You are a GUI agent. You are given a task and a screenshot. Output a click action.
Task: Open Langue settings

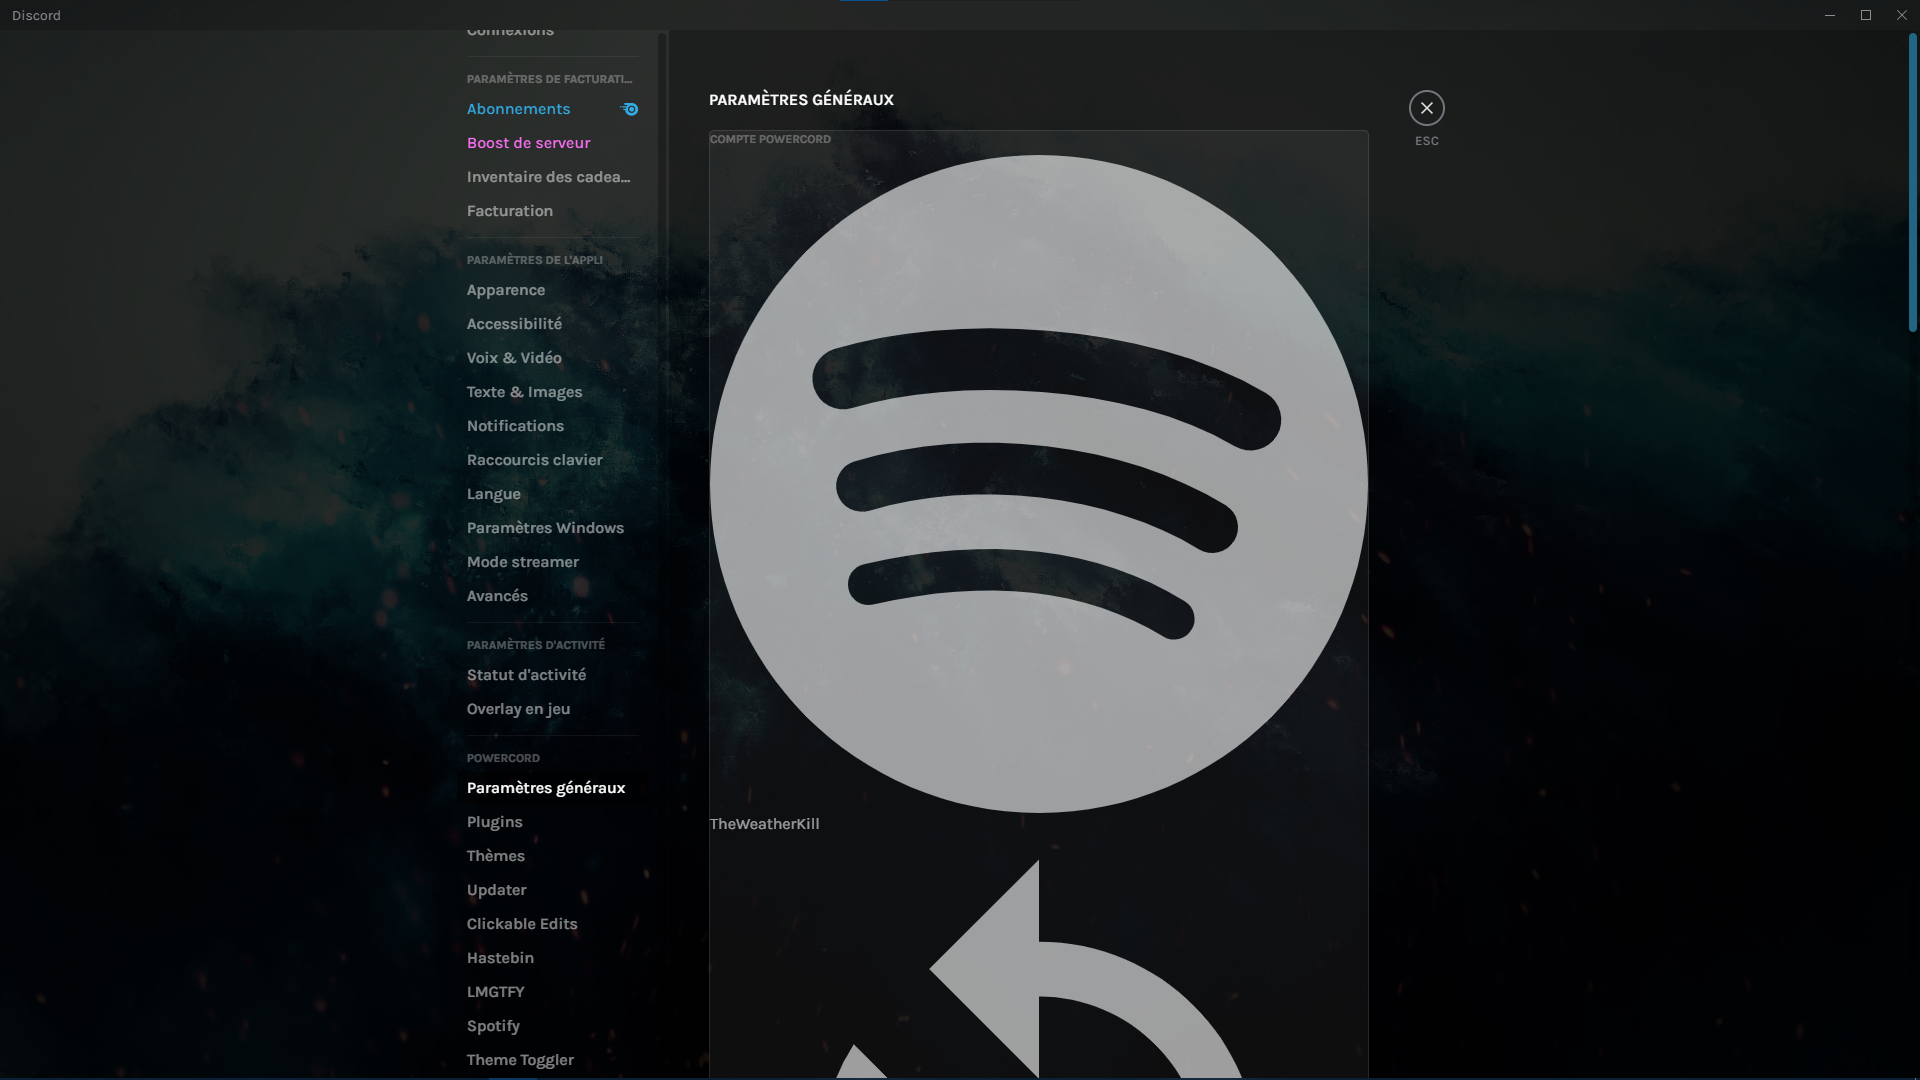click(552, 494)
